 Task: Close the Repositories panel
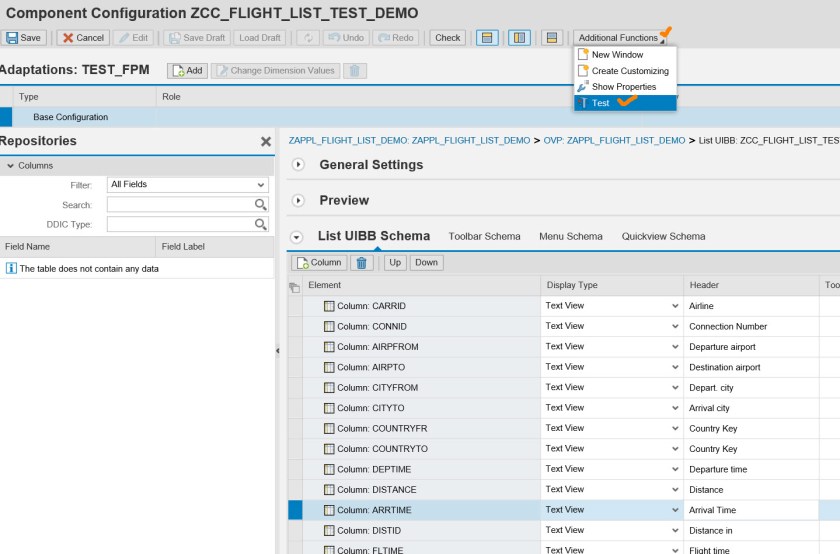pos(265,142)
